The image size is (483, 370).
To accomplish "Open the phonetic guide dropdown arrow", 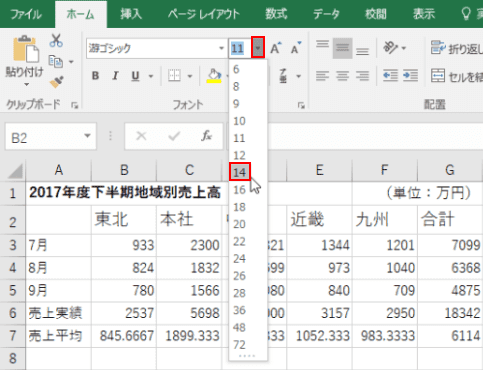I will click(x=299, y=76).
